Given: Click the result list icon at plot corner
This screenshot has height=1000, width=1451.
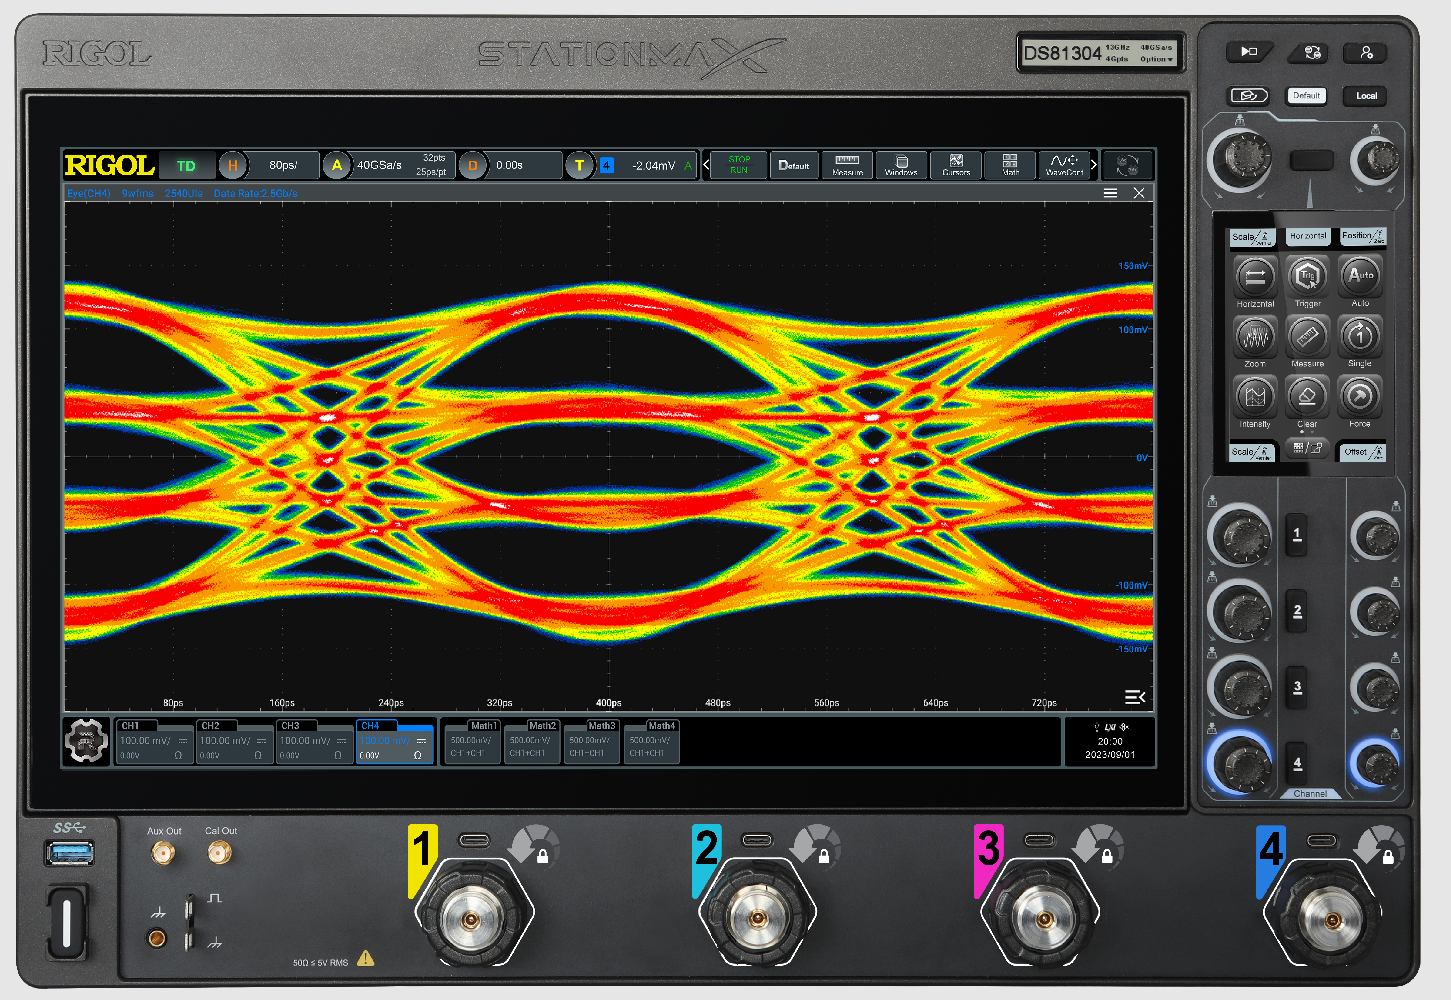Looking at the screenshot, I should [x=1135, y=697].
